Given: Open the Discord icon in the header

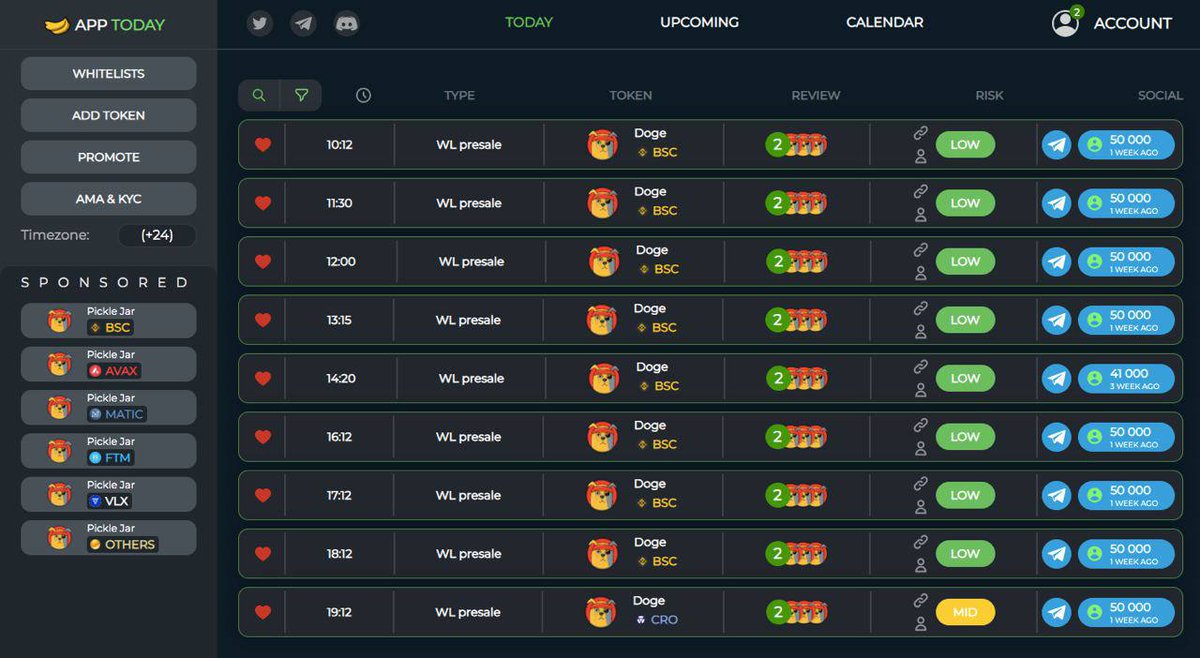Looking at the screenshot, I should [347, 23].
